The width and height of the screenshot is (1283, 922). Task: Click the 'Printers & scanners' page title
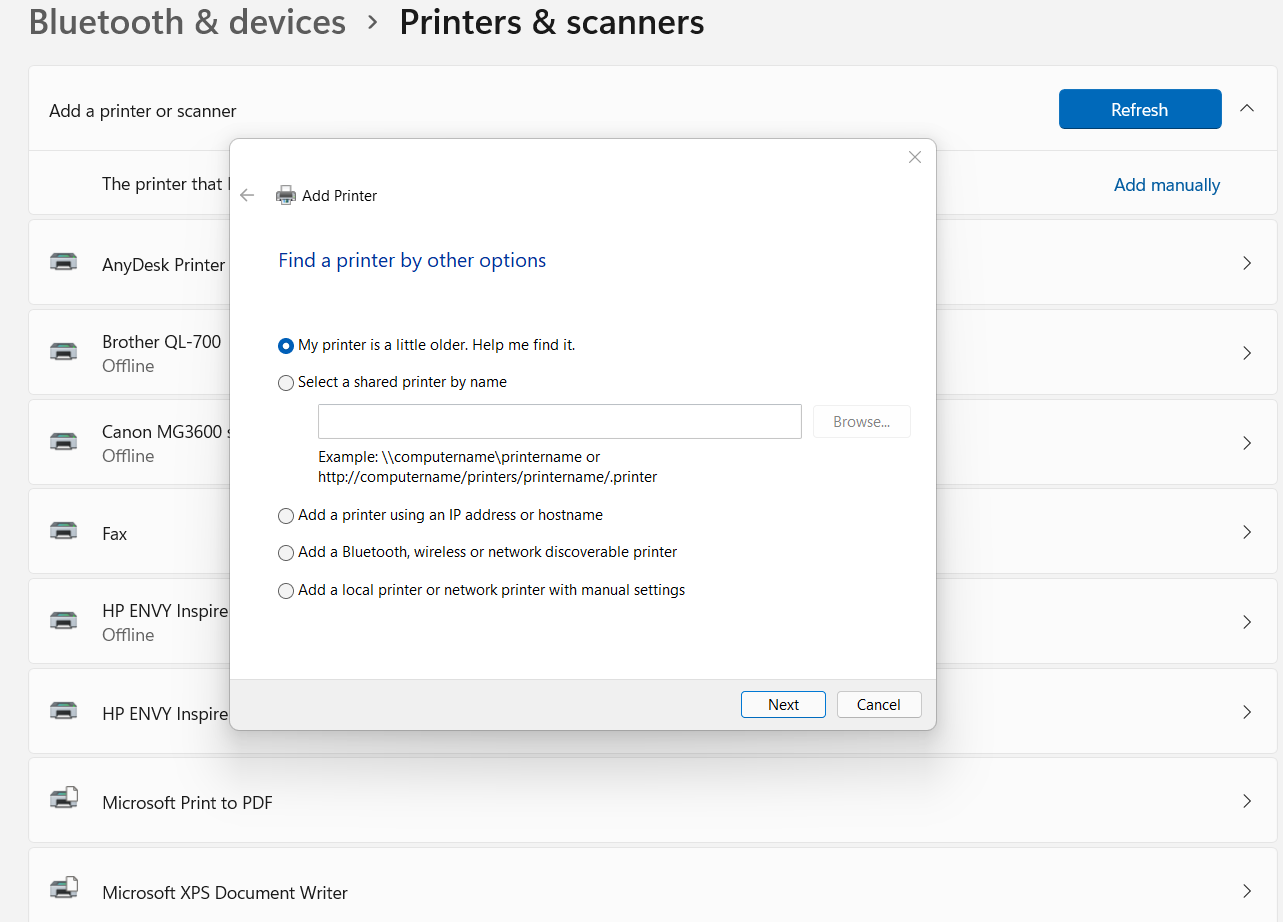click(x=552, y=22)
